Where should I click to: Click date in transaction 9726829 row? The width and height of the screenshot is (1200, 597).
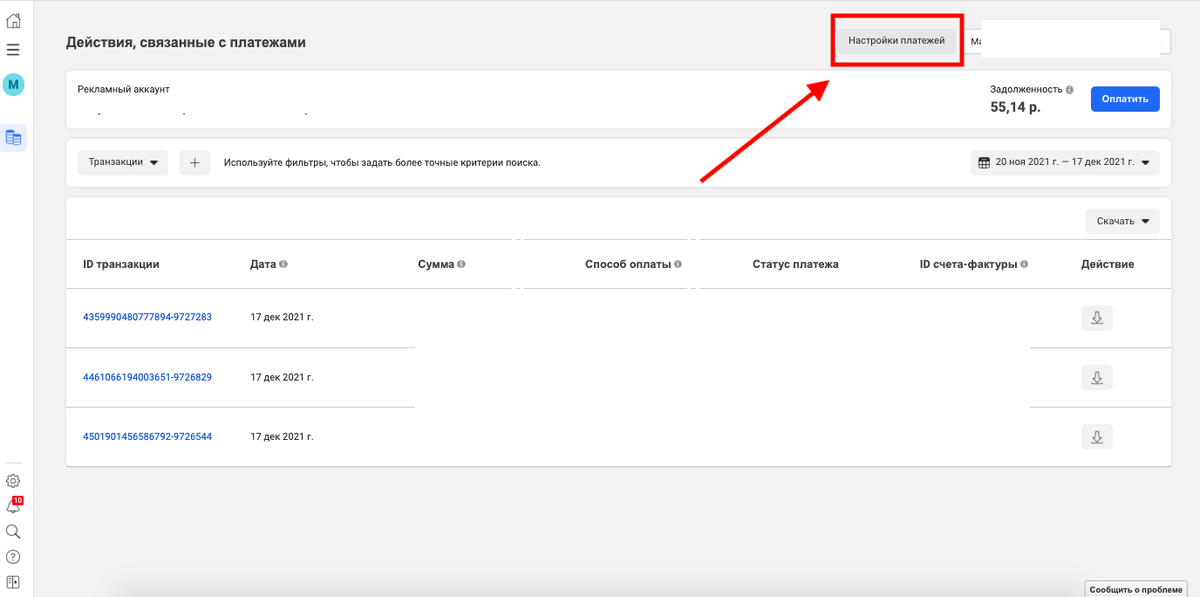click(x=282, y=377)
